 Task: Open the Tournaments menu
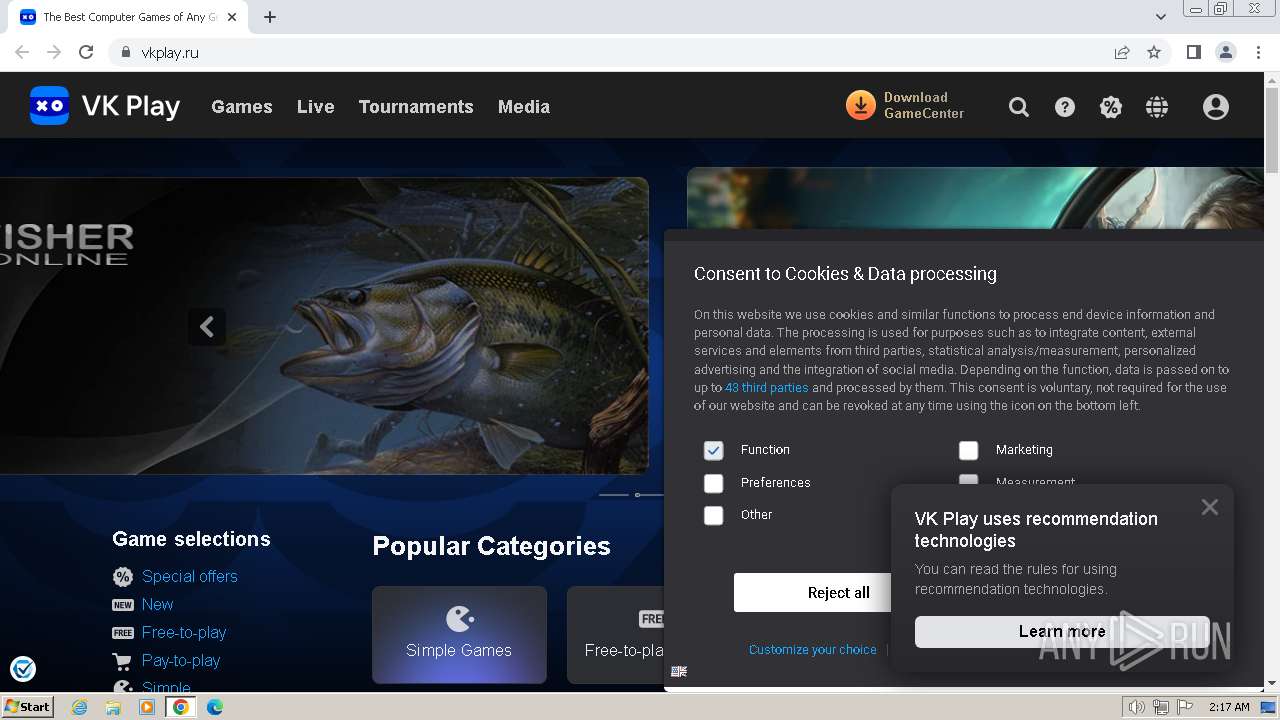[416, 107]
